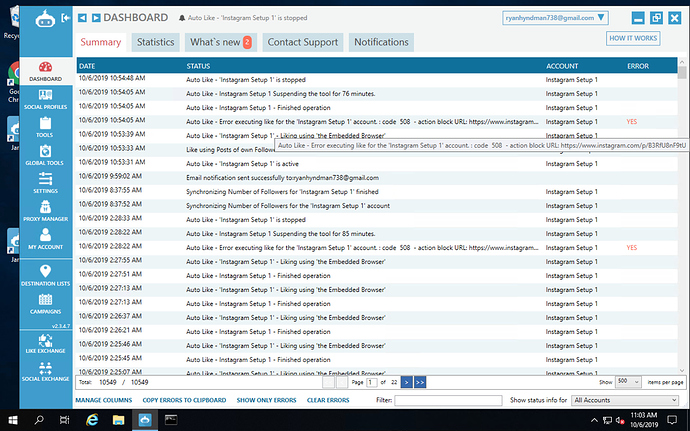
Task: Click the bell notification icon in the header
Action: [182, 18]
